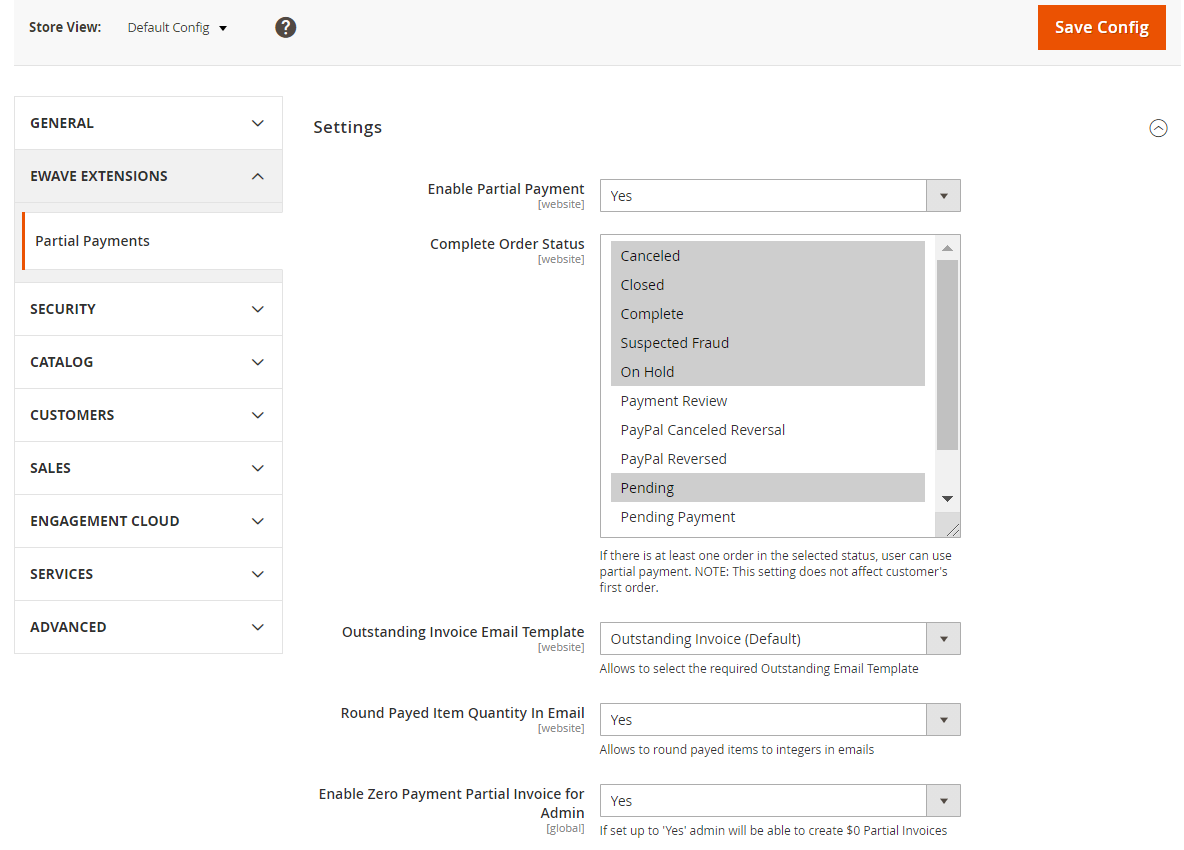The height and width of the screenshot is (850, 1184).
Task: Collapse the Settings section circle icon
Action: pos(1158,128)
